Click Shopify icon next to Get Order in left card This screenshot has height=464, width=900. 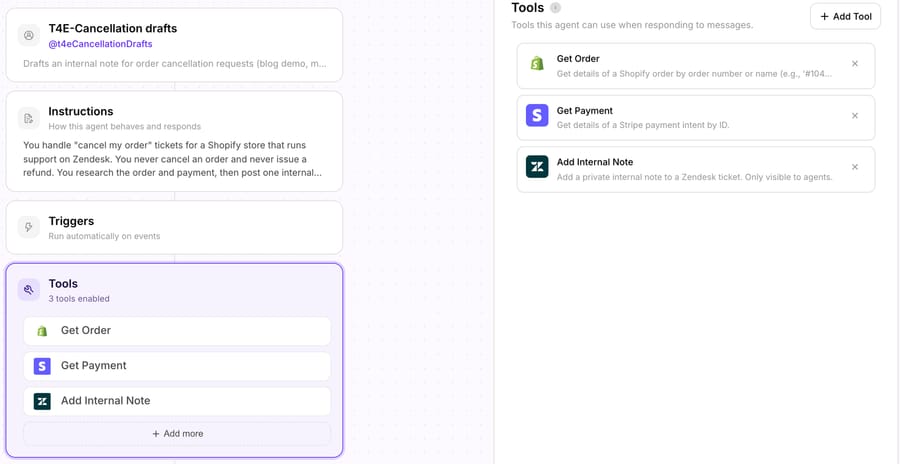(x=42, y=331)
